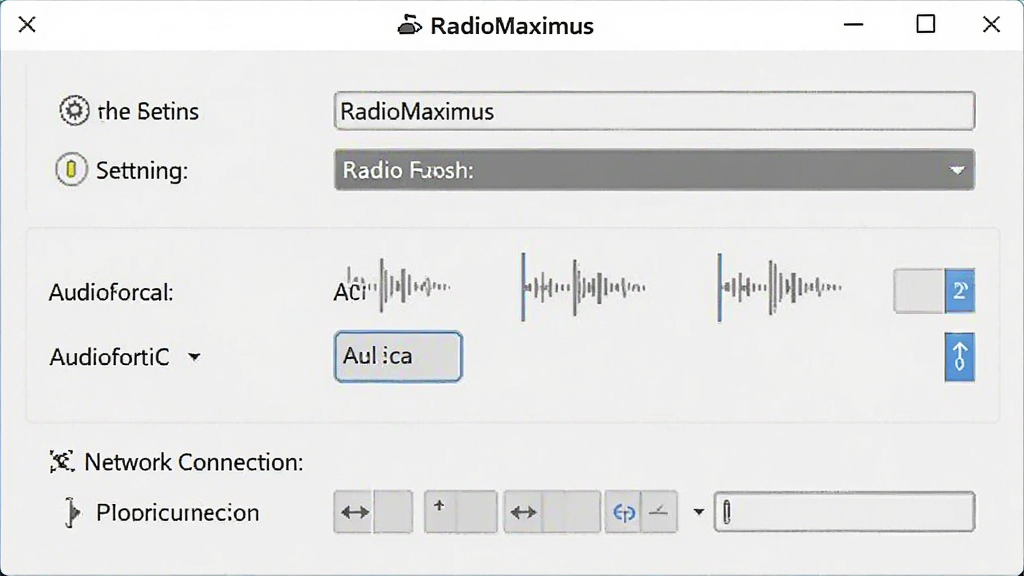
Task: Click the blue link icon in network toolbar
Action: [623, 512]
